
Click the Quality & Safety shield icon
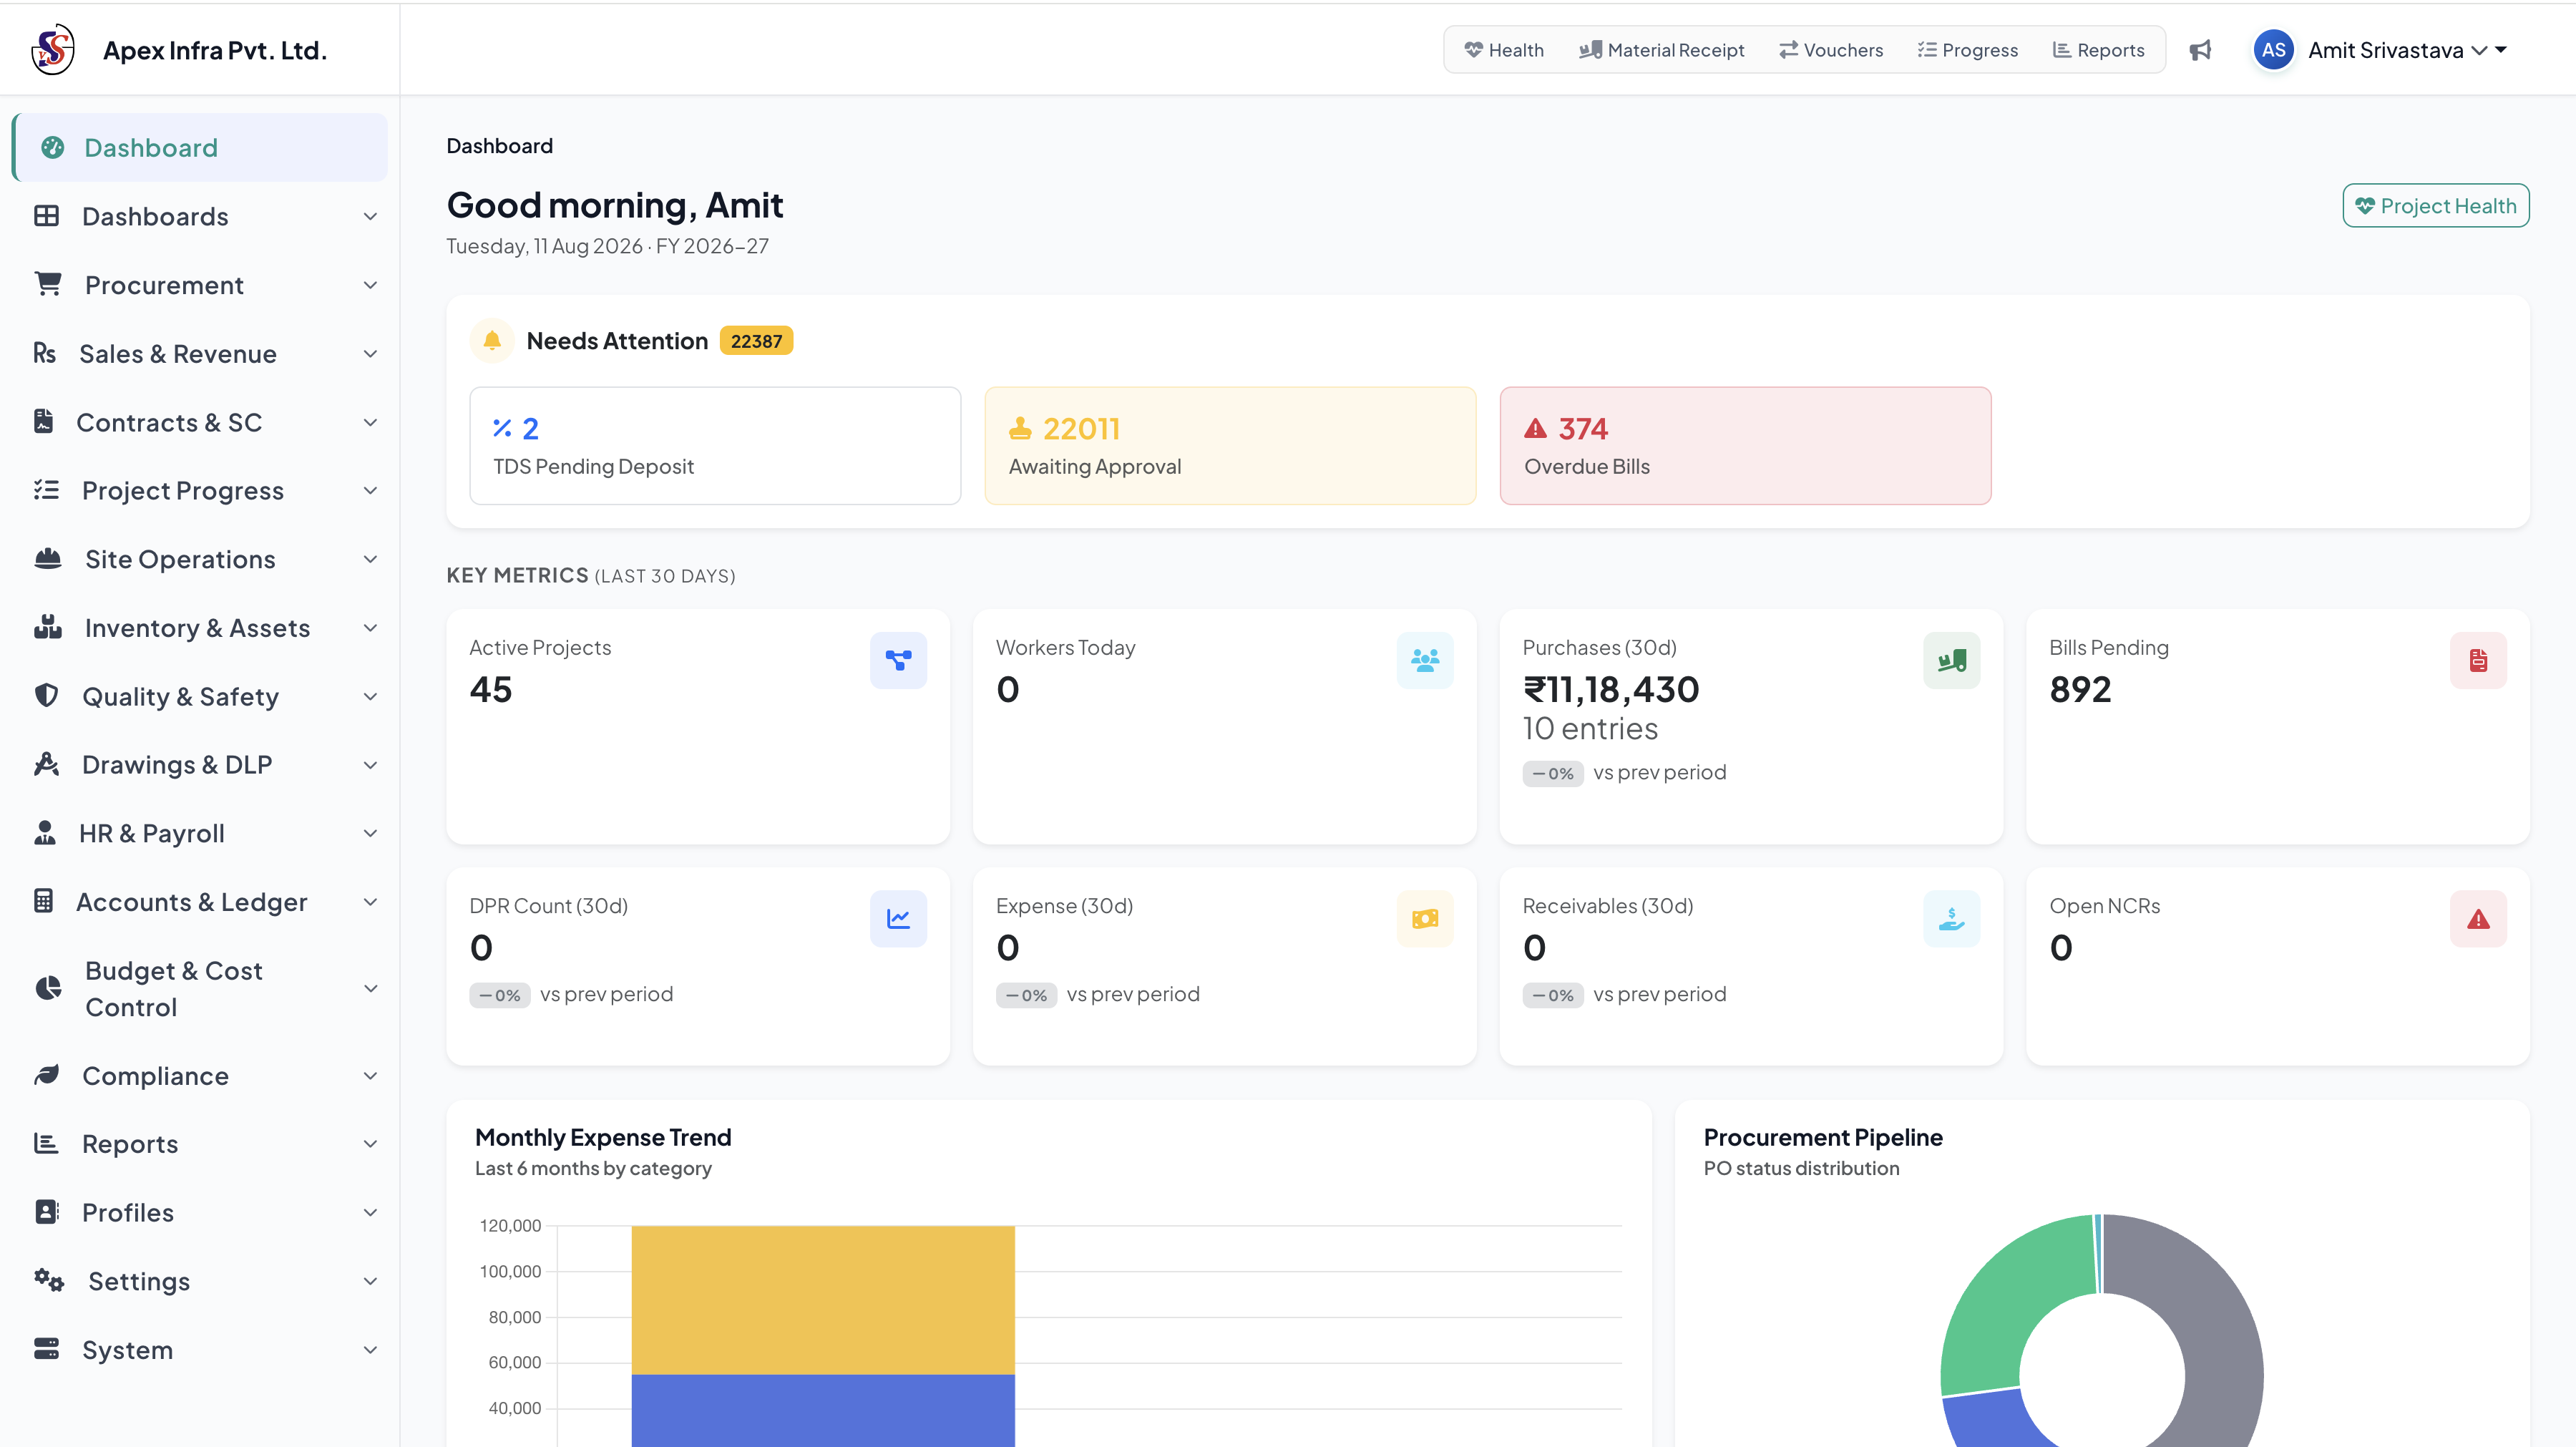click(x=46, y=695)
